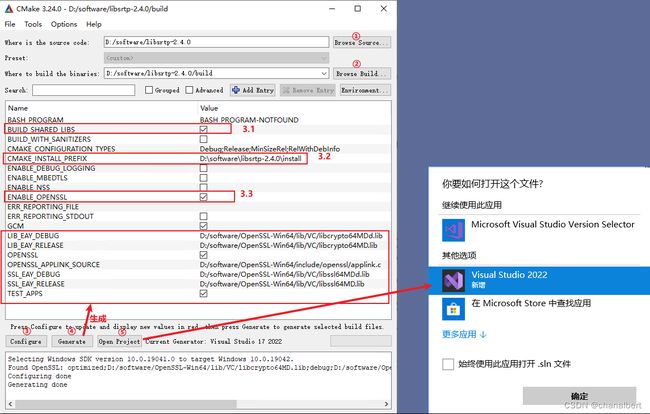Confirm with the 确定 button

(x=579, y=396)
